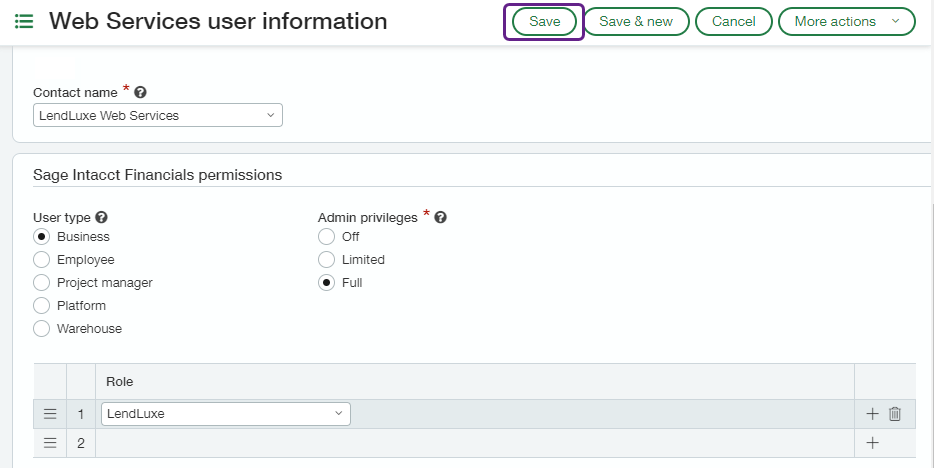Click the drag handle of row 2
The image size is (934, 468).
point(50,443)
